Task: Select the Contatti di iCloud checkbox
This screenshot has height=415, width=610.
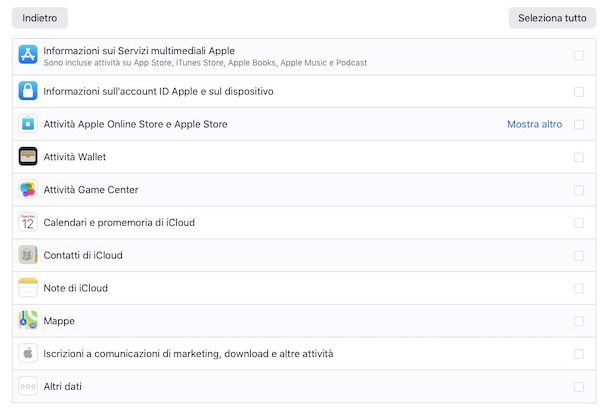Action: coord(579,256)
